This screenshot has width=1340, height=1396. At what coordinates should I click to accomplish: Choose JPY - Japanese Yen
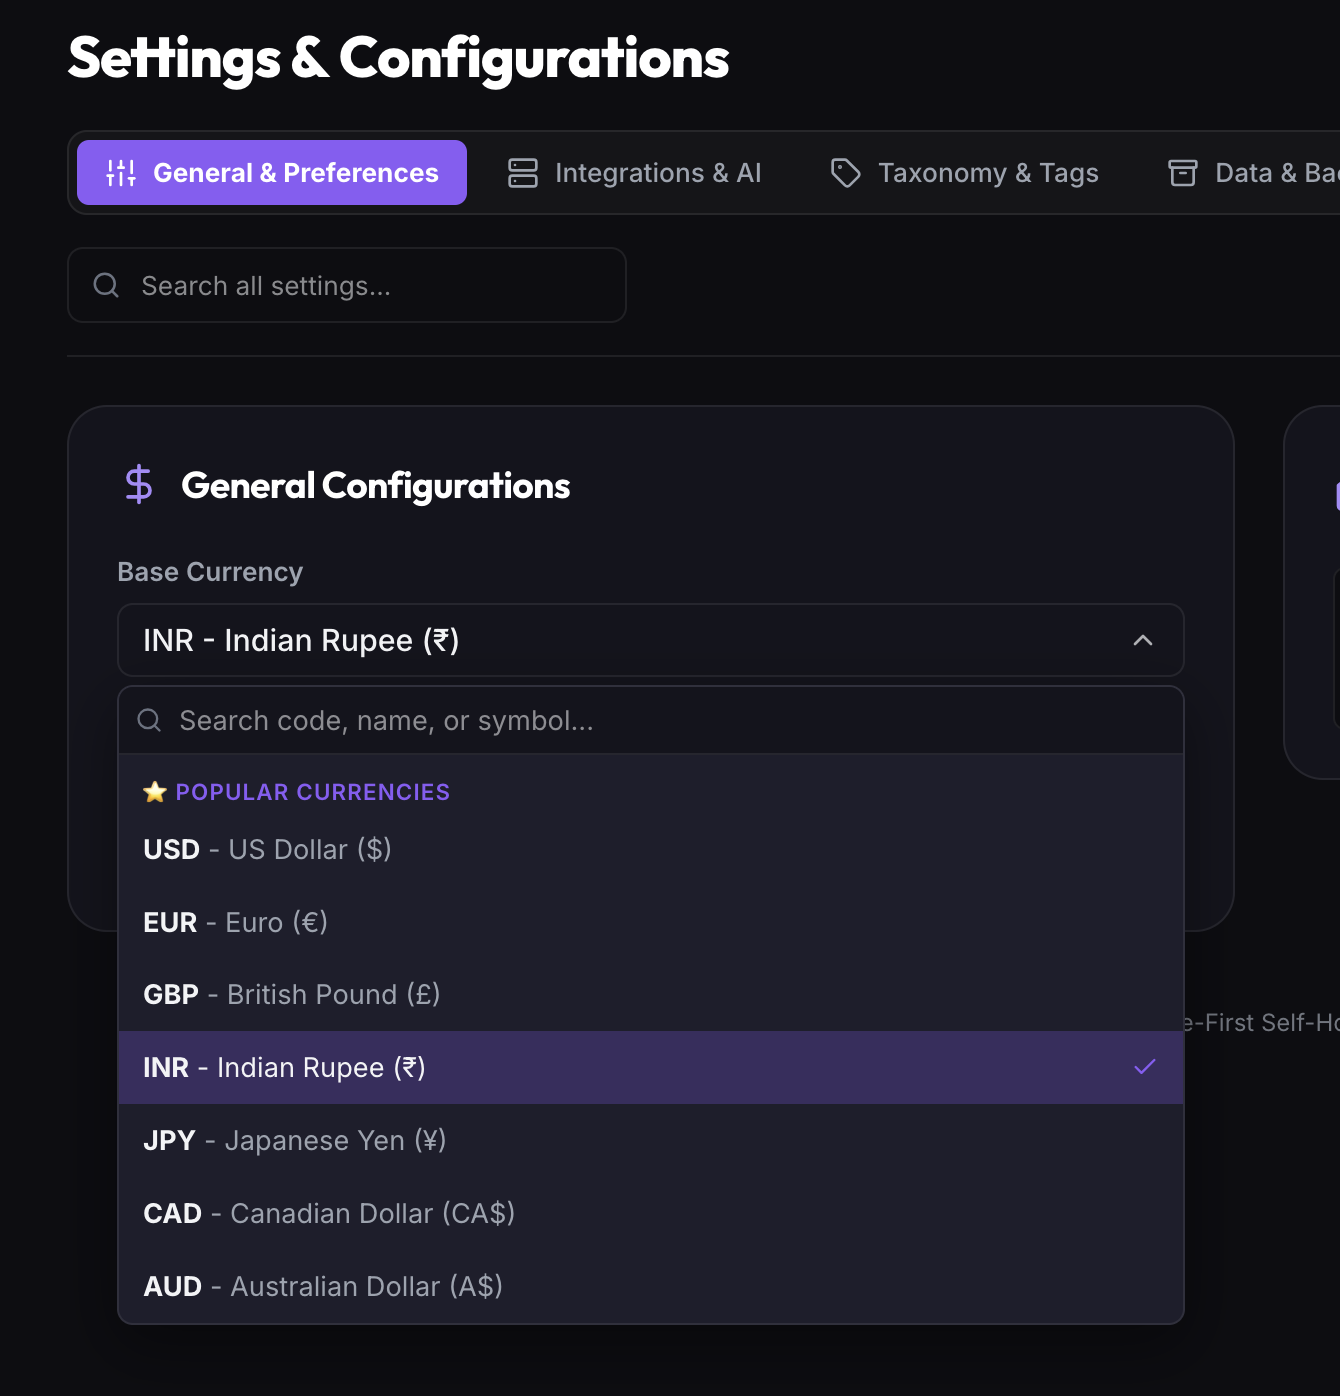[x=651, y=1141]
